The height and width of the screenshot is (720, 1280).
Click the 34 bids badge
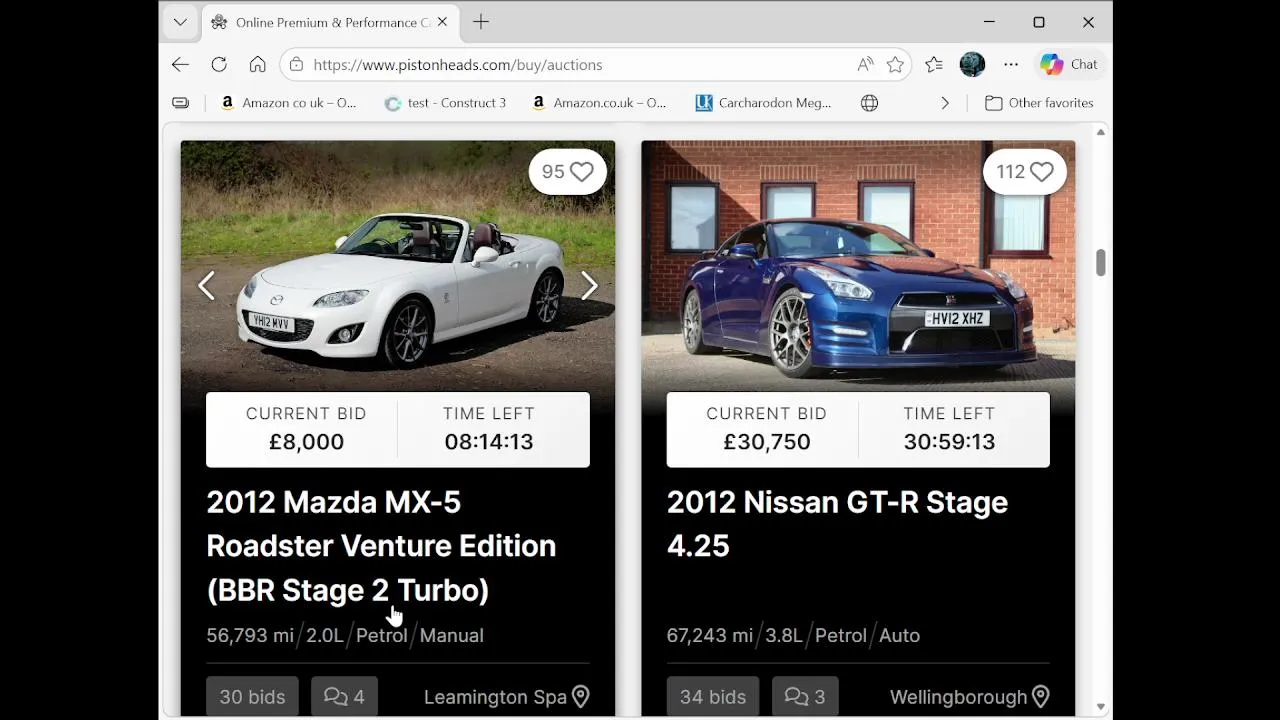click(713, 697)
